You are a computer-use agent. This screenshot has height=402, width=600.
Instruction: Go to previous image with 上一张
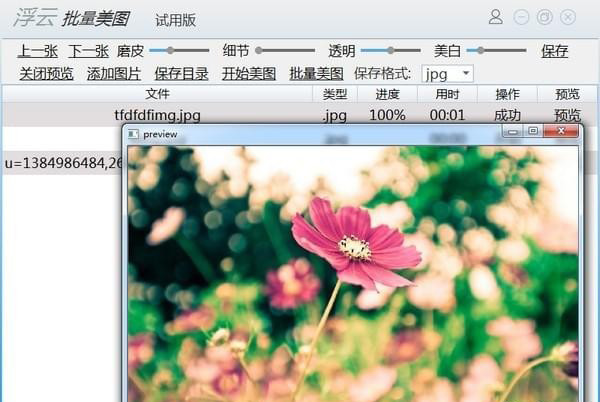pyautogui.click(x=38, y=51)
